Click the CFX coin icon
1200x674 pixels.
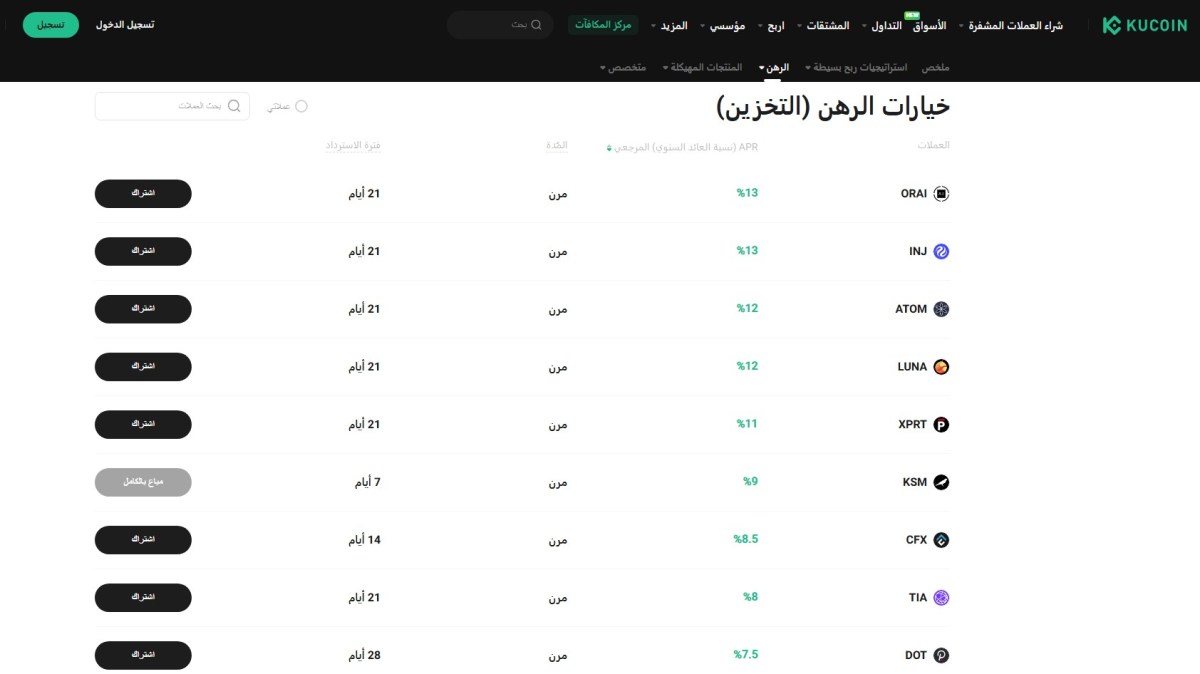coord(941,540)
